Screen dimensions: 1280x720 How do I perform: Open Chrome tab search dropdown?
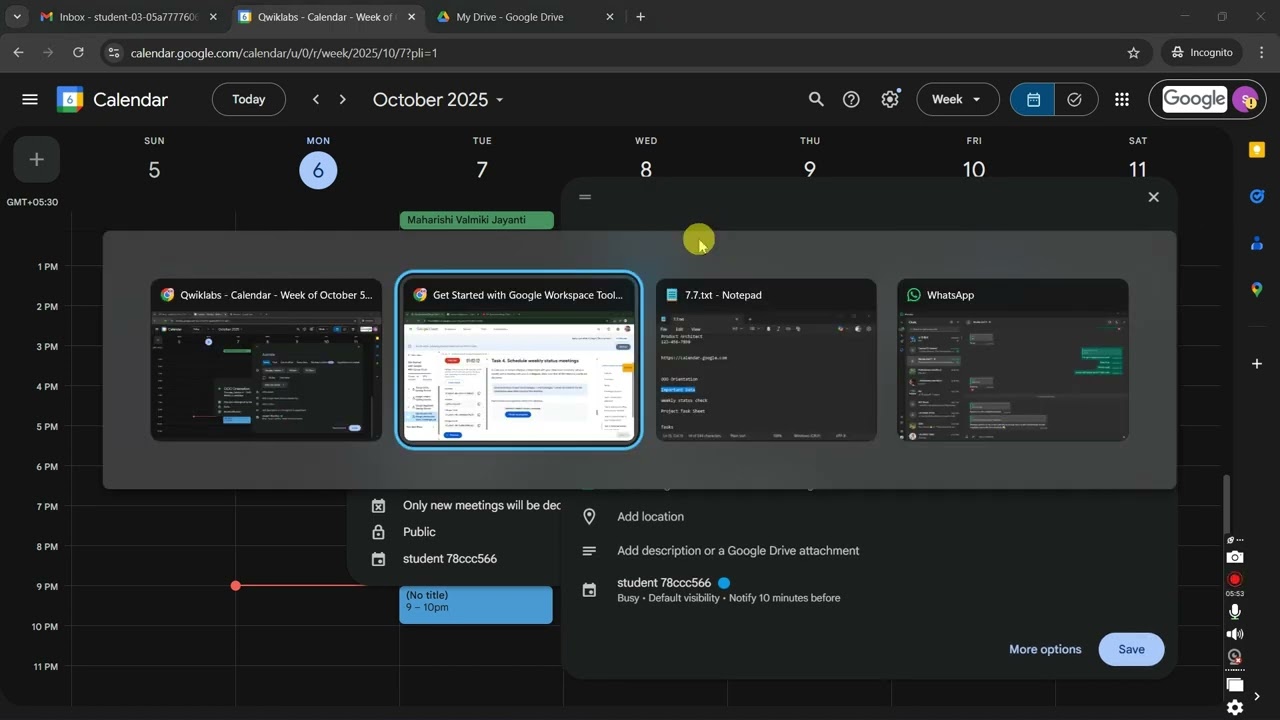pyautogui.click(x=17, y=16)
